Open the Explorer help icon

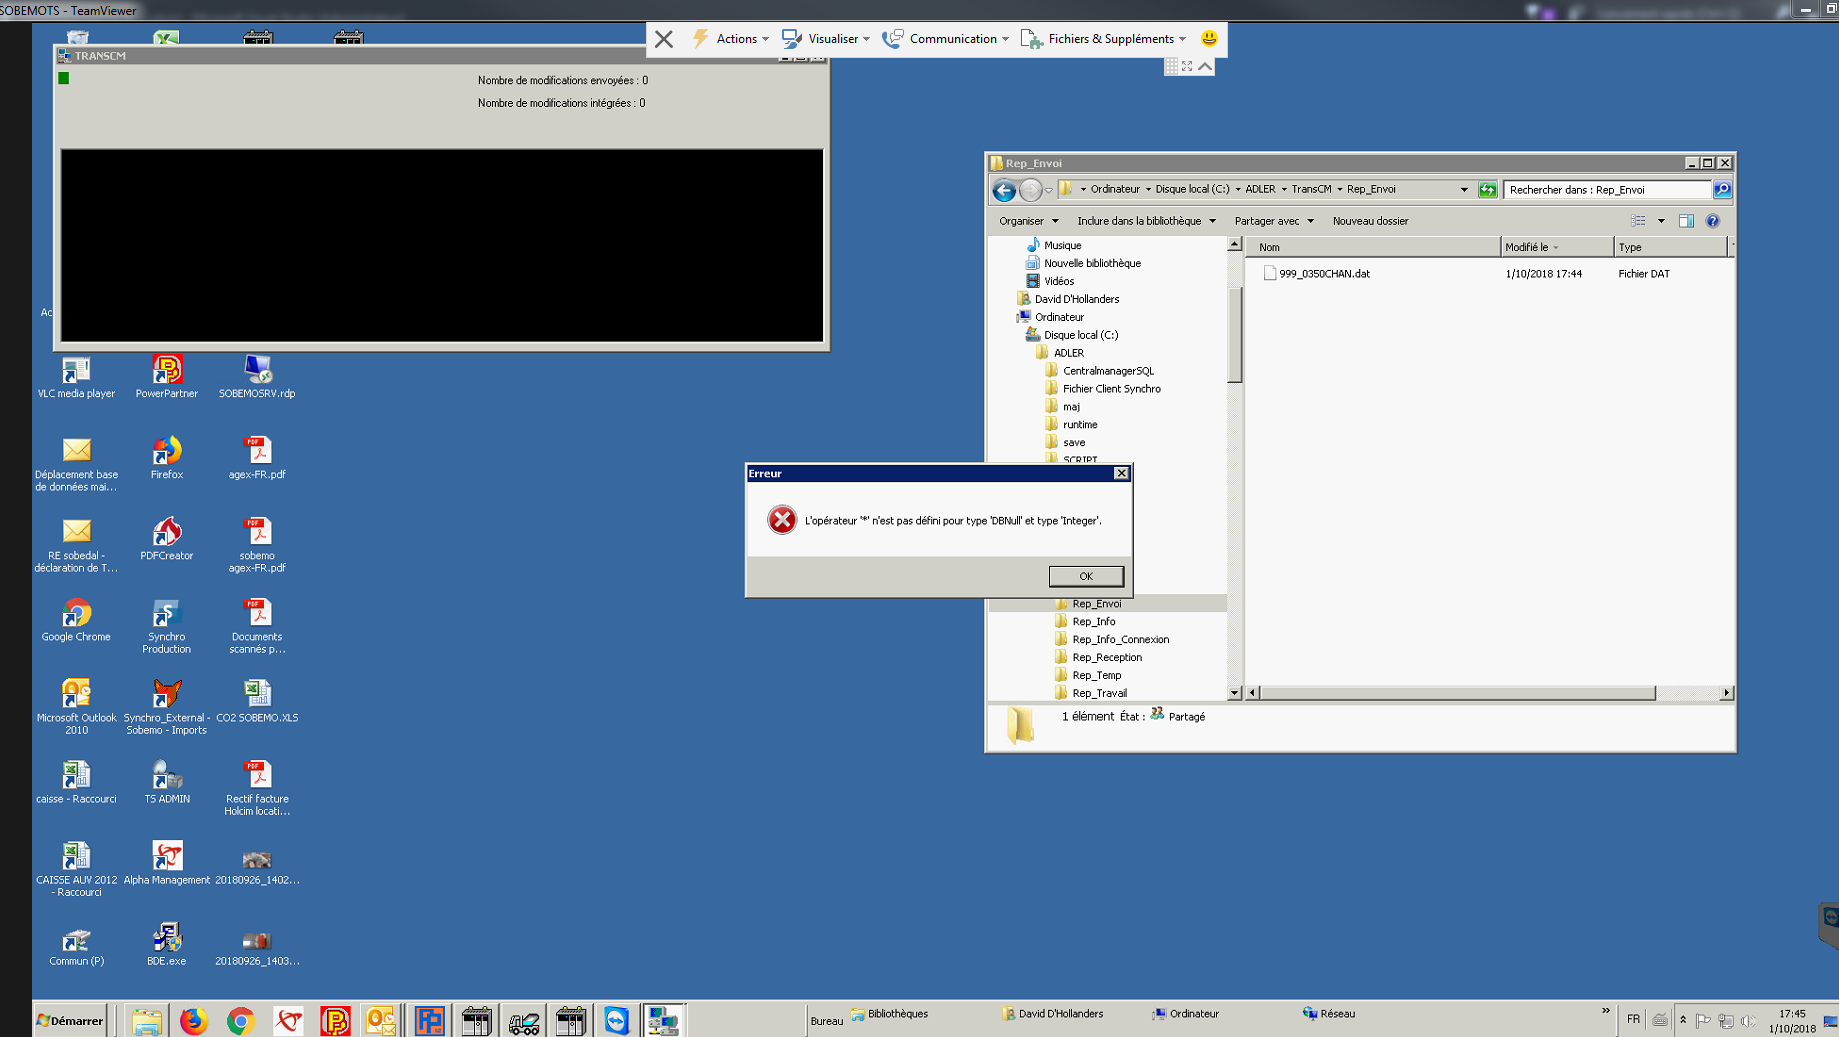coord(1713,221)
